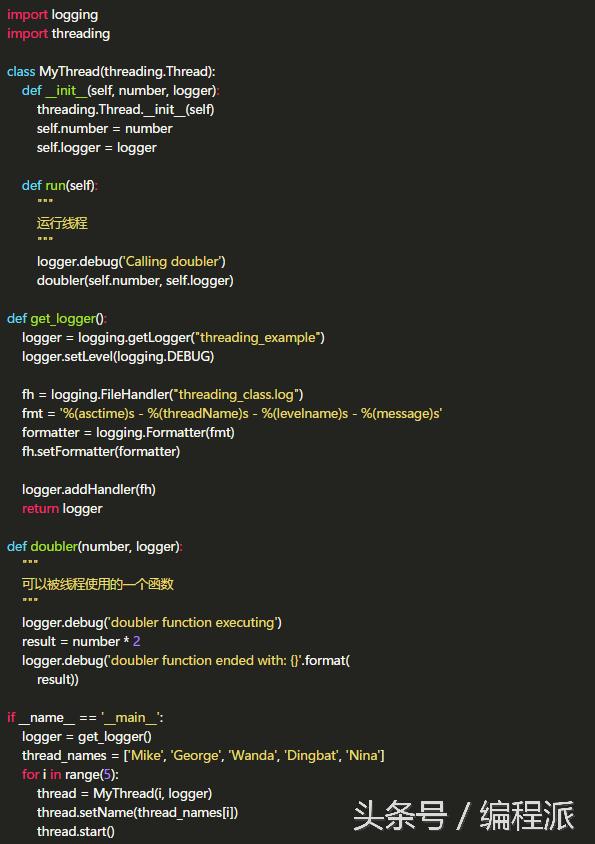Select the 'logger.setLevel(logging.DEBUG)' line
The width and height of the screenshot is (595, 844).
click(118, 356)
